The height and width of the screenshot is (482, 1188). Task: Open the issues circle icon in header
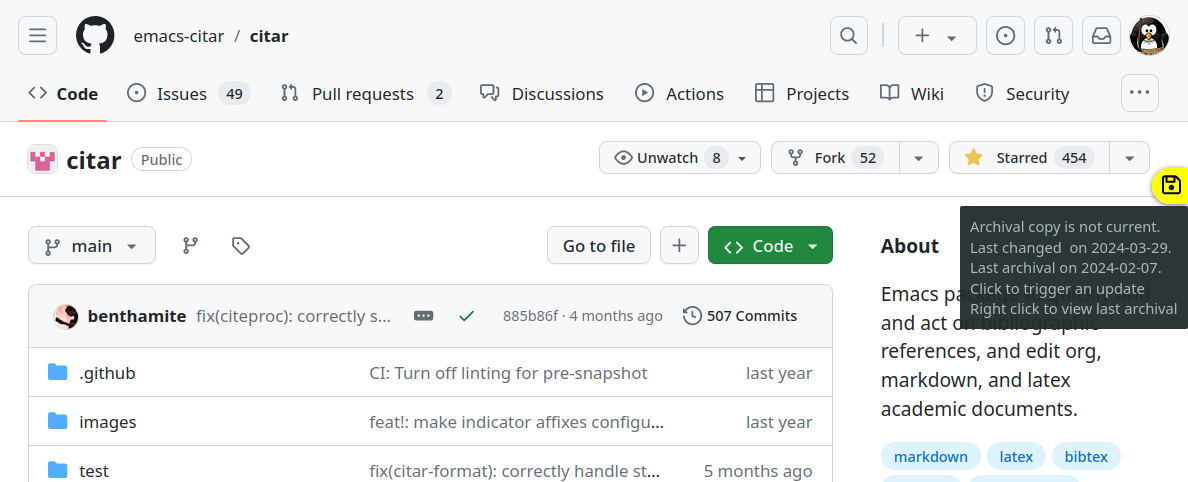(x=1005, y=36)
